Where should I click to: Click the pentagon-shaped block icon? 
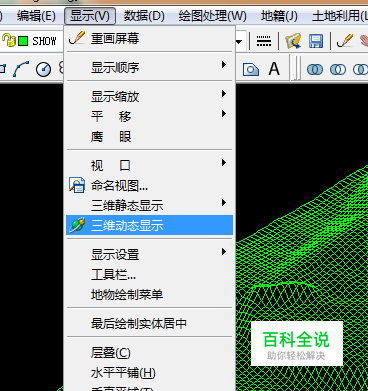pyautogui.click(x=251, y=69)
